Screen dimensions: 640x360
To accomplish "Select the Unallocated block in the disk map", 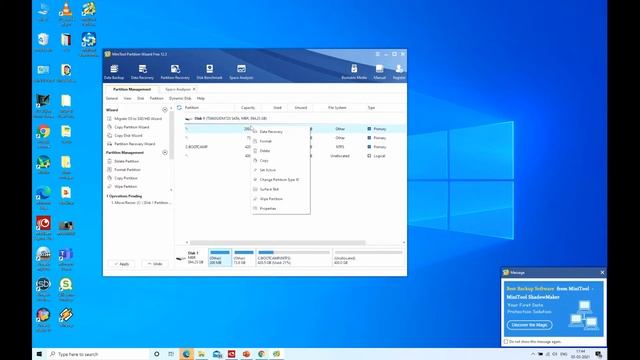I will tap(368, 258).
